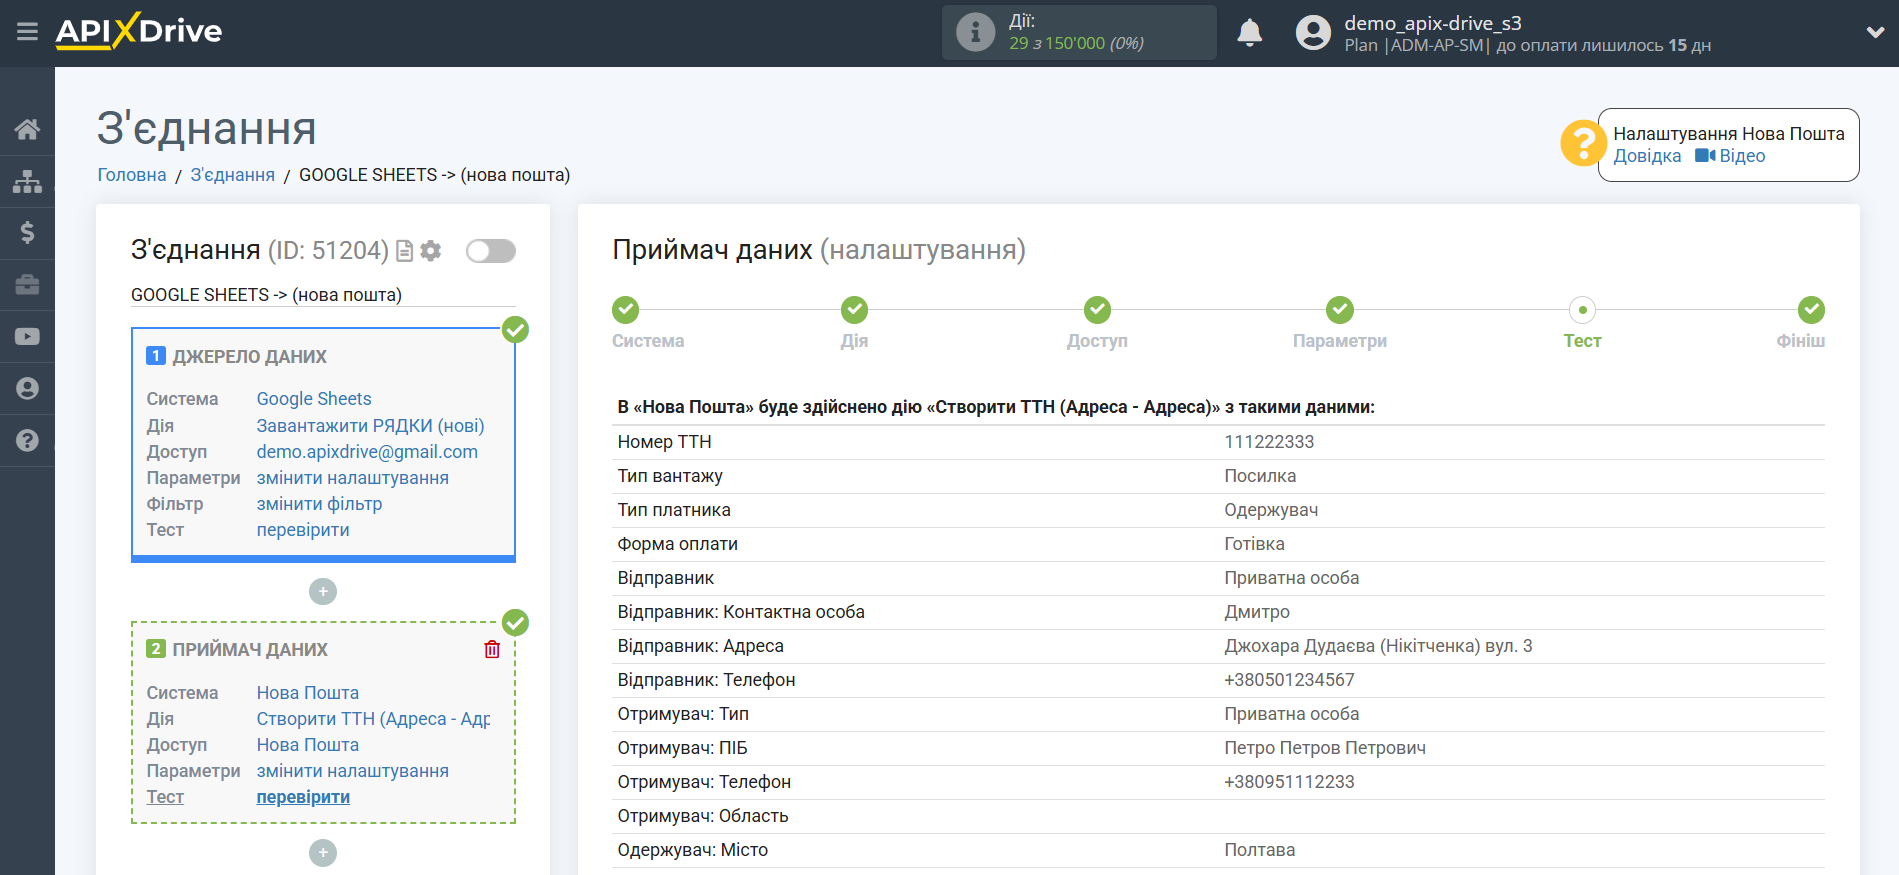Click demo.apixdrive@gmail.com access link
This screenshot has width=1899, height=875.
point(367,452)
